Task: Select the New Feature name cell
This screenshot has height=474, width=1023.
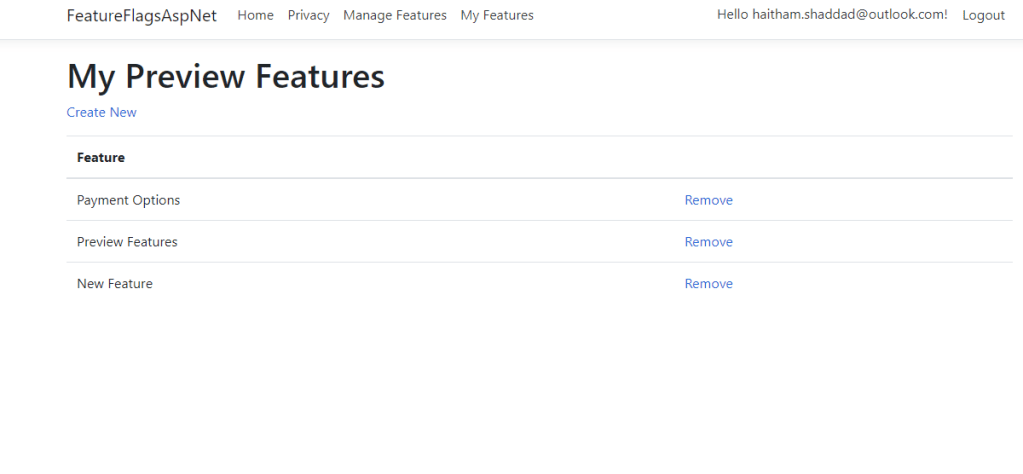Action: (115, 284)
